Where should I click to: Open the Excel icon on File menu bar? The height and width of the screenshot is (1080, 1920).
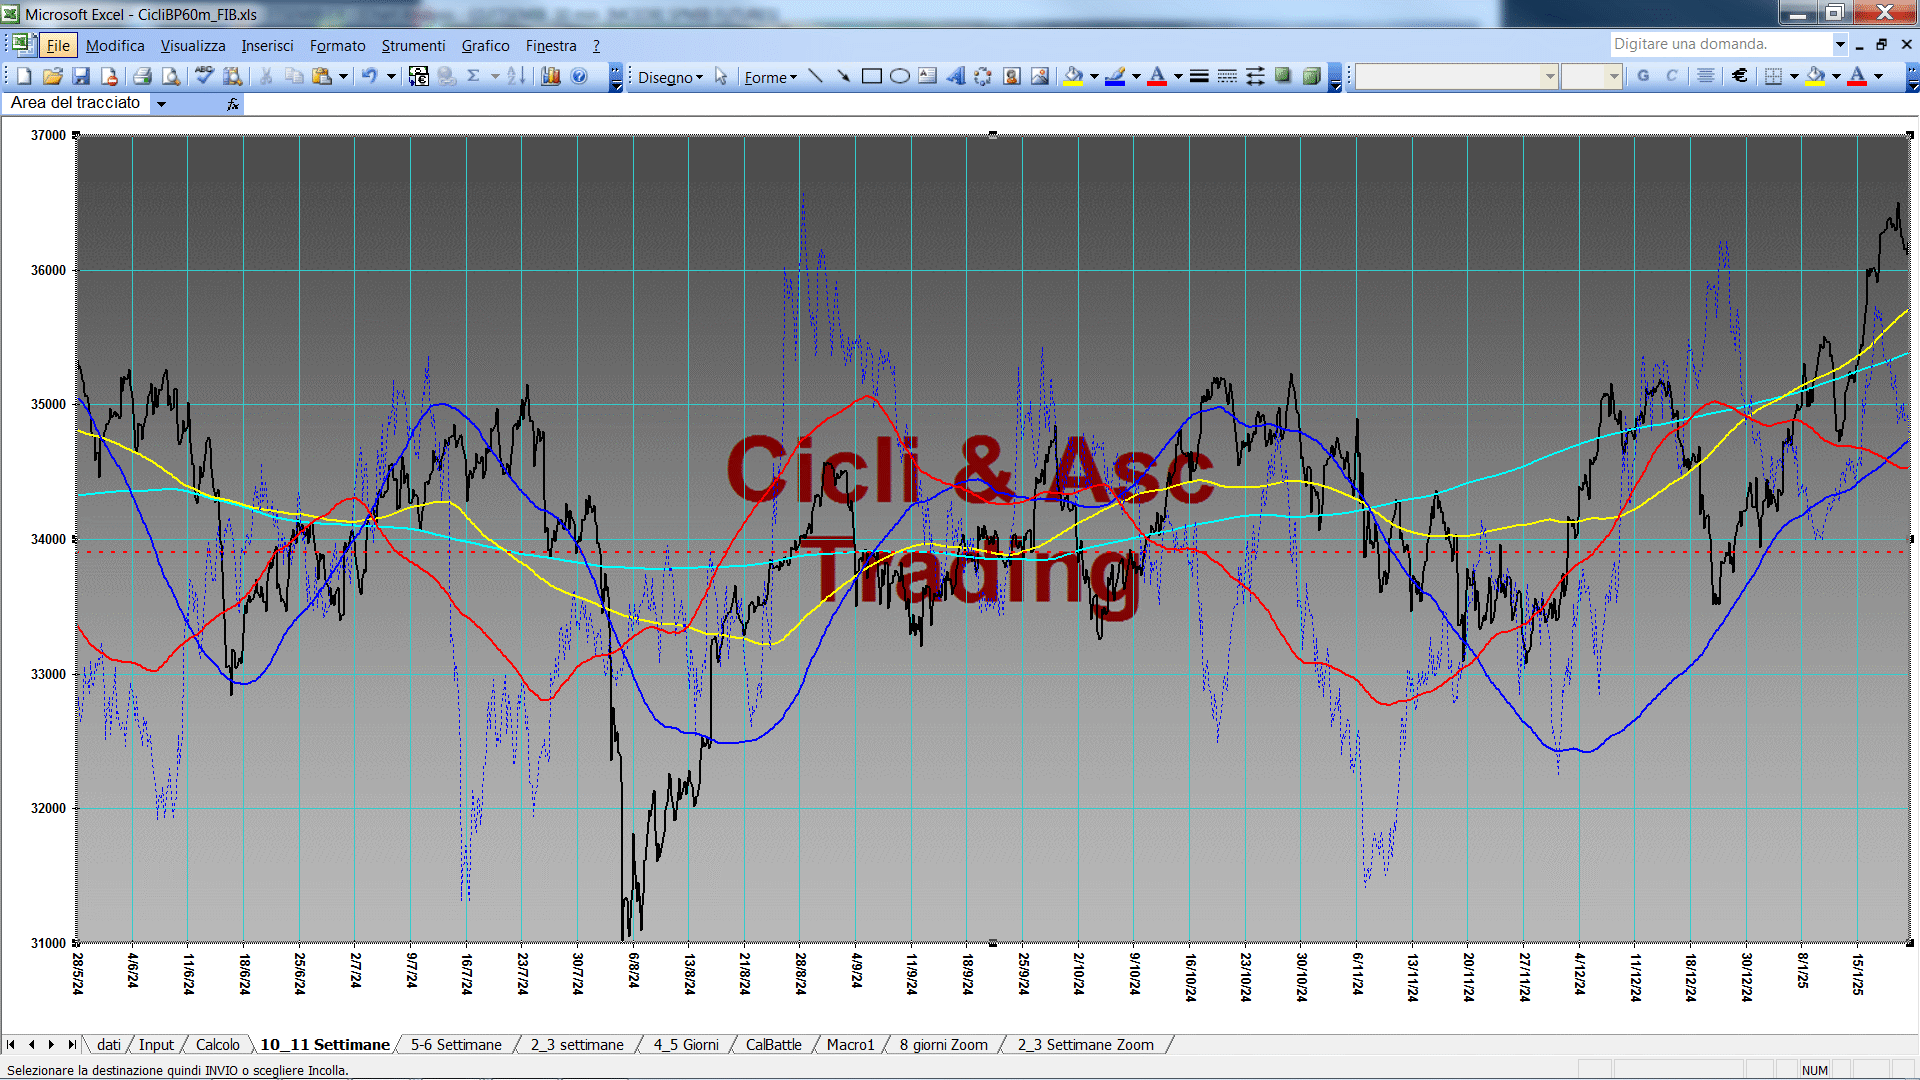tap(22, 44)
